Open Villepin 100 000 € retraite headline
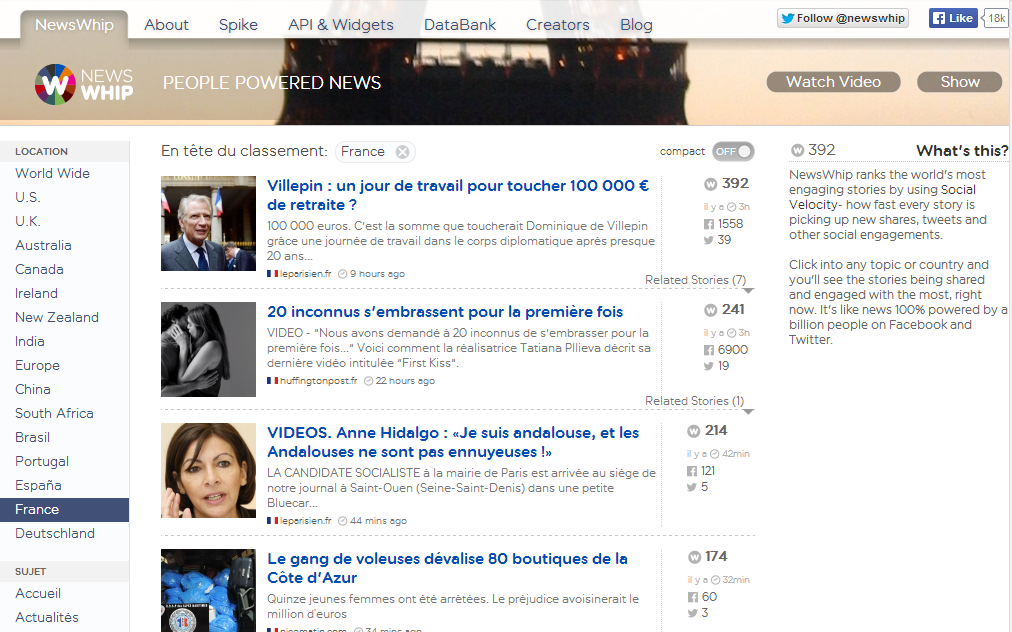 click(x=458, y=195)
